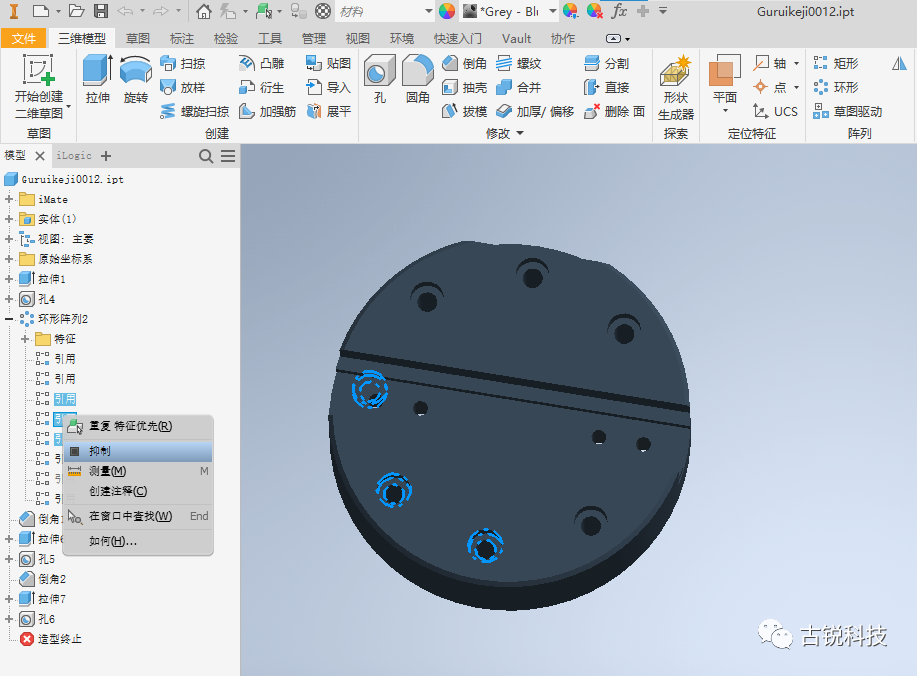
Task: Click the Home view house icon
Action: pos(204,11)
